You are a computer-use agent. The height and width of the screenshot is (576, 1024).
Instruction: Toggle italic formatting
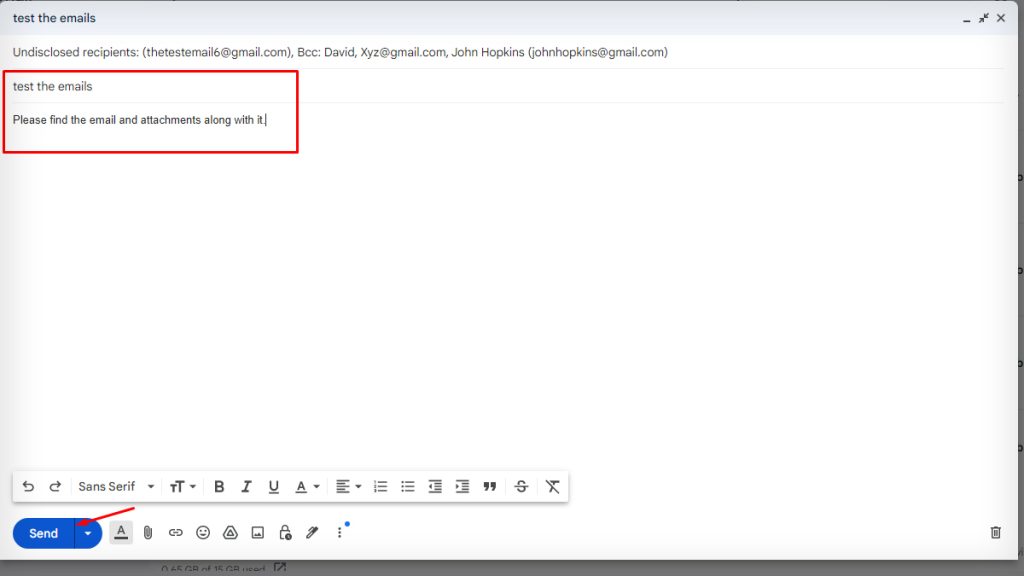click(x=246, y=486)
